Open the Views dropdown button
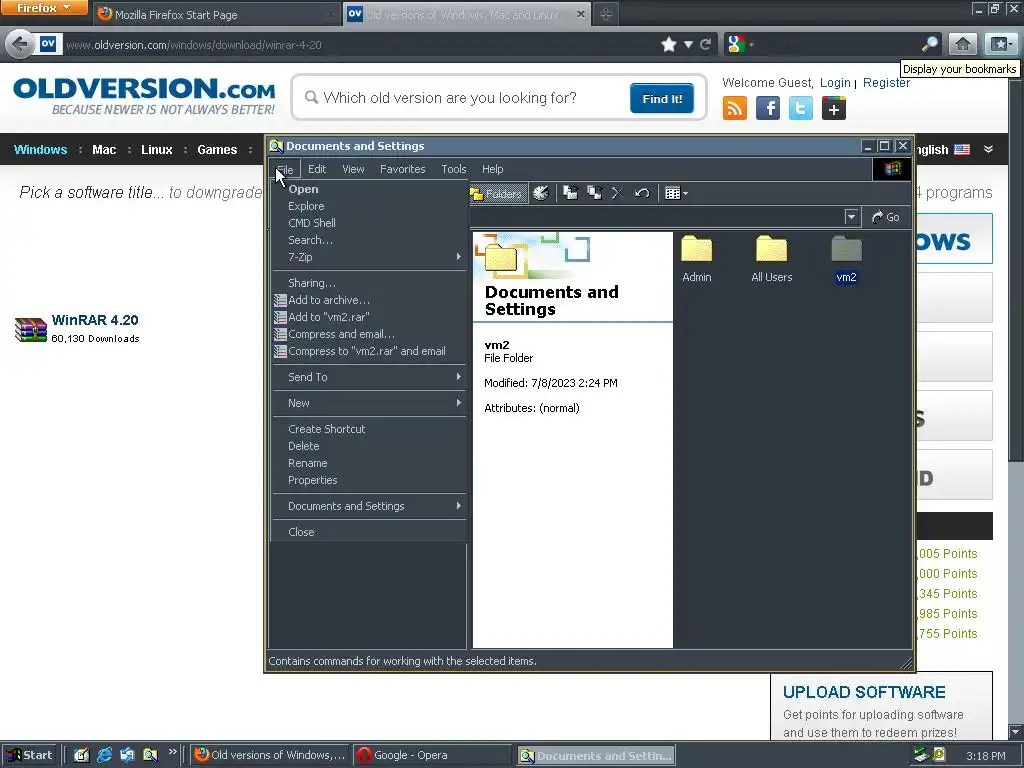 tap(676, 193)
